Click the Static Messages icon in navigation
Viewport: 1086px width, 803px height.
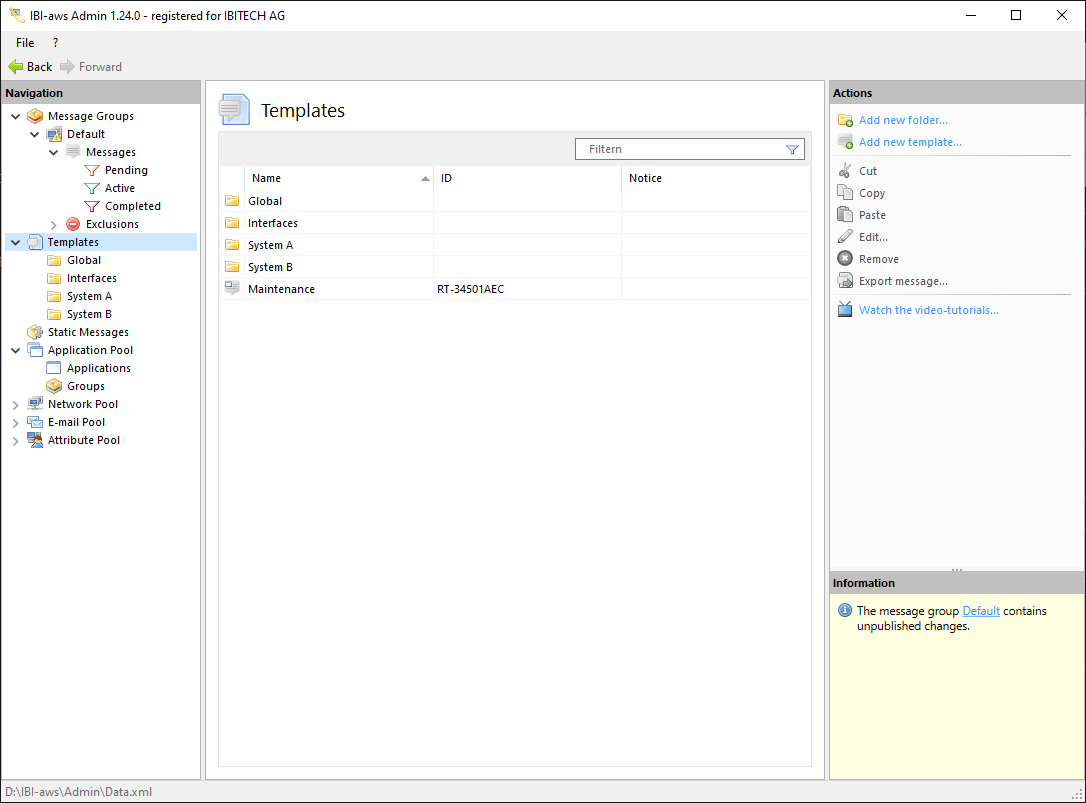click(x=35, y=332)
